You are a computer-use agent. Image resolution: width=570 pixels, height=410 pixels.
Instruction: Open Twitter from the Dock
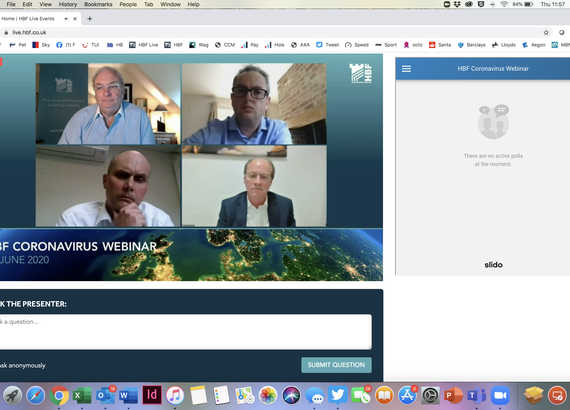[x=338, y=395]
